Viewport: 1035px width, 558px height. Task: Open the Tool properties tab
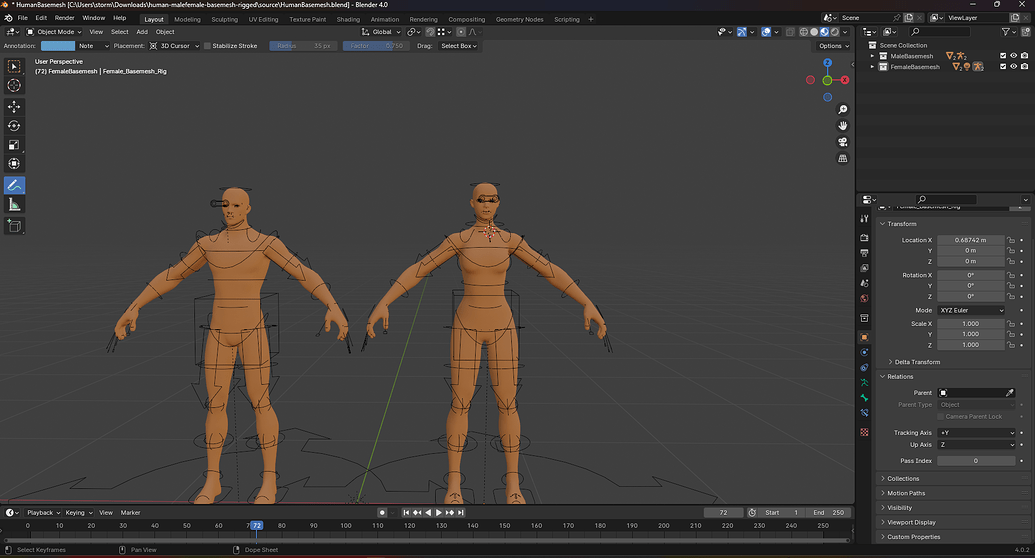pos(864,219)
